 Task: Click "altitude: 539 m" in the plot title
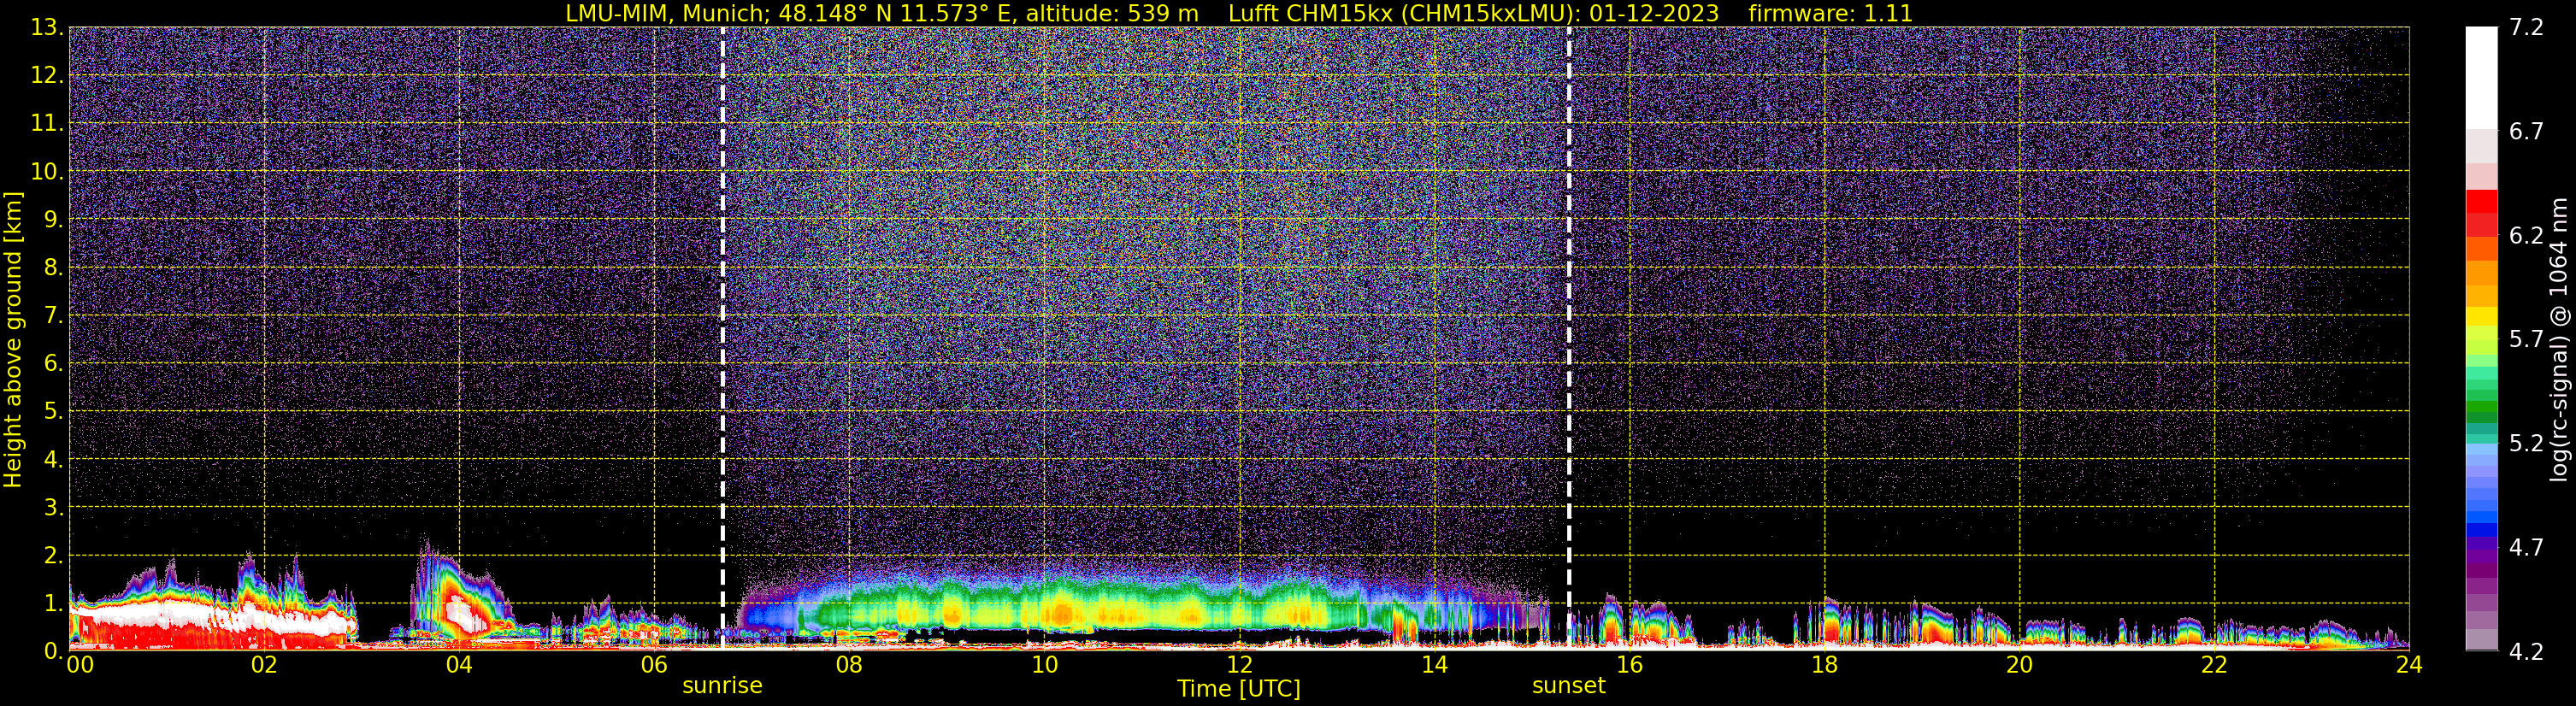[1112, 14]
